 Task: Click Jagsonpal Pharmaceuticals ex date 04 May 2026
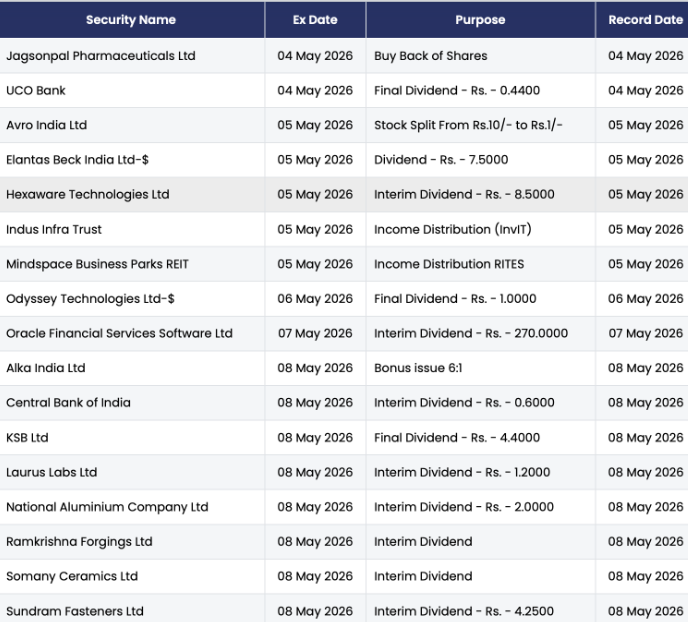tap(315, 56)
